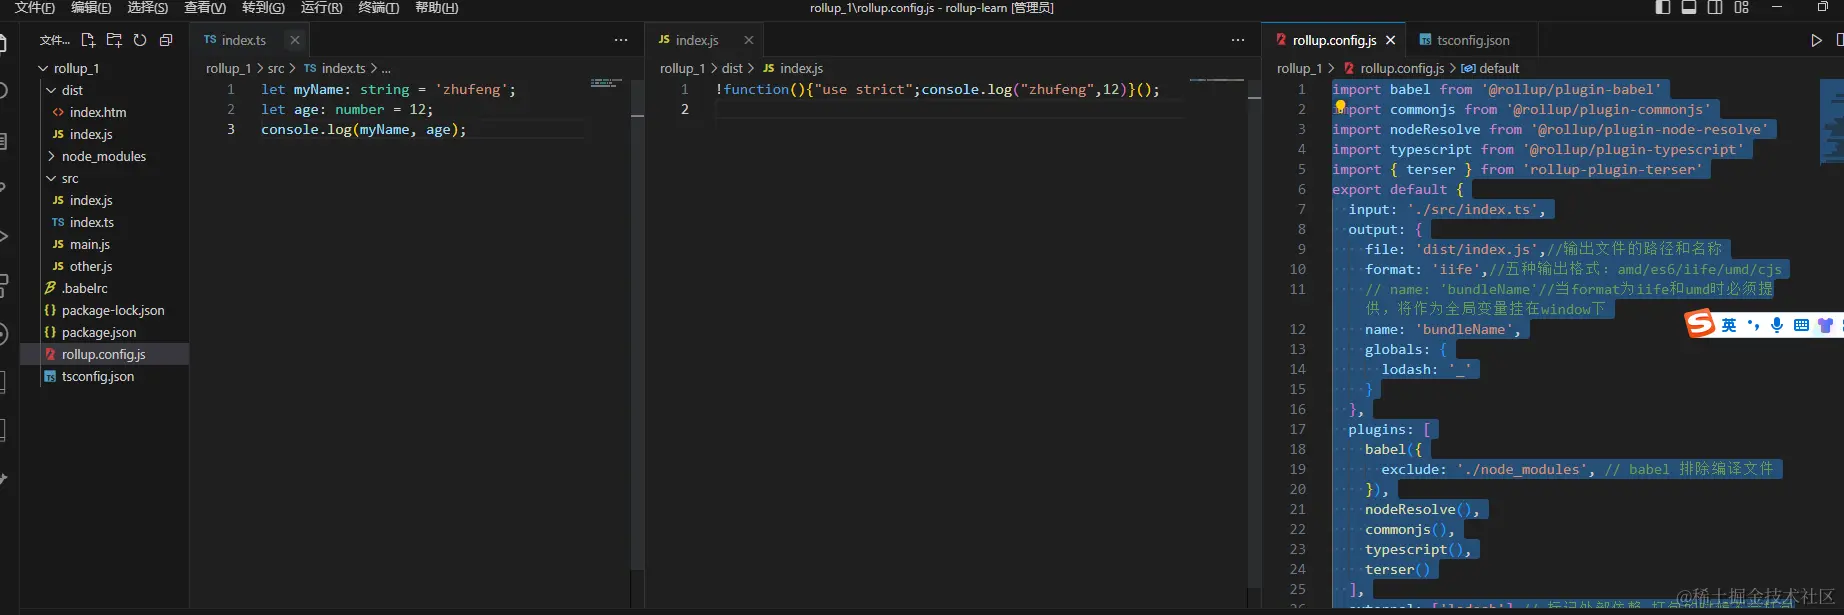
Task: Open package-lock.json in explorer
Action: coord(113,310)
